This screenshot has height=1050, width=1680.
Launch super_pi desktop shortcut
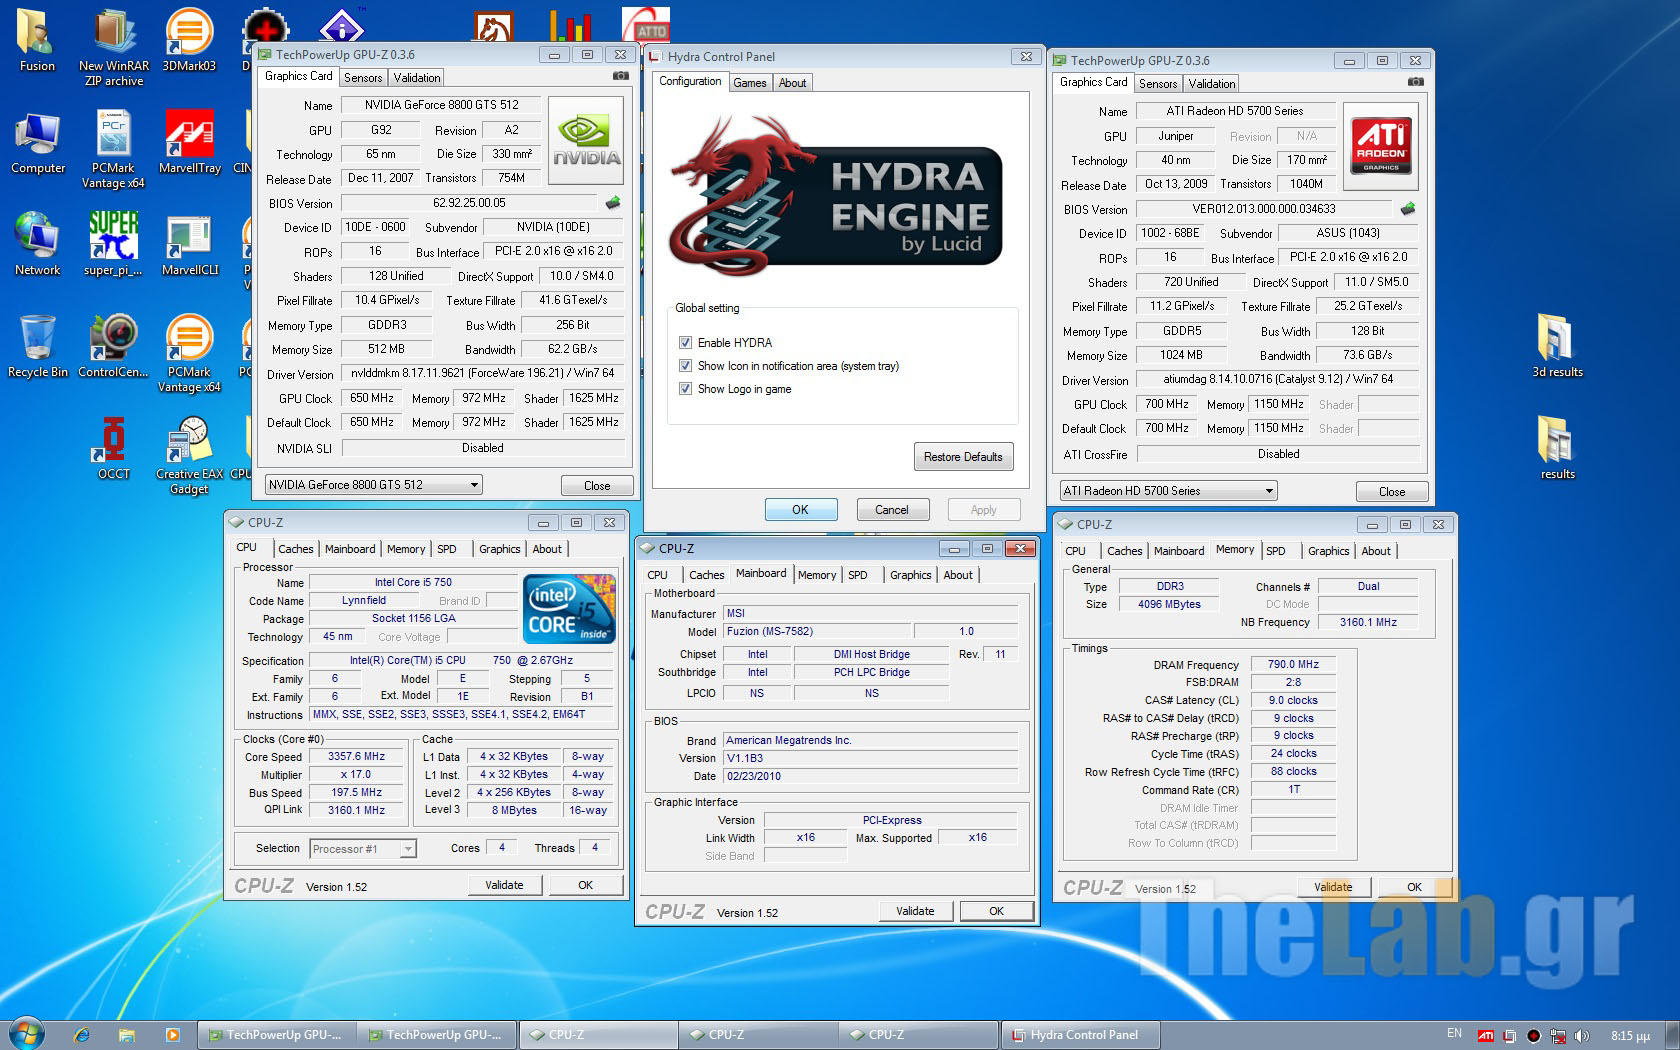point(113,245)
